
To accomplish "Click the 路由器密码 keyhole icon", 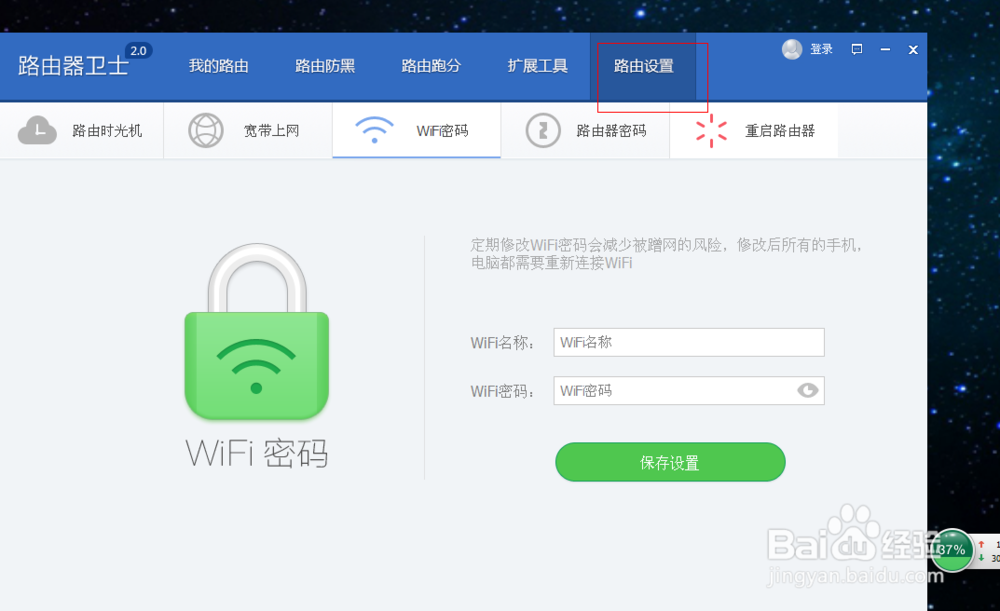I will [543, 130].
